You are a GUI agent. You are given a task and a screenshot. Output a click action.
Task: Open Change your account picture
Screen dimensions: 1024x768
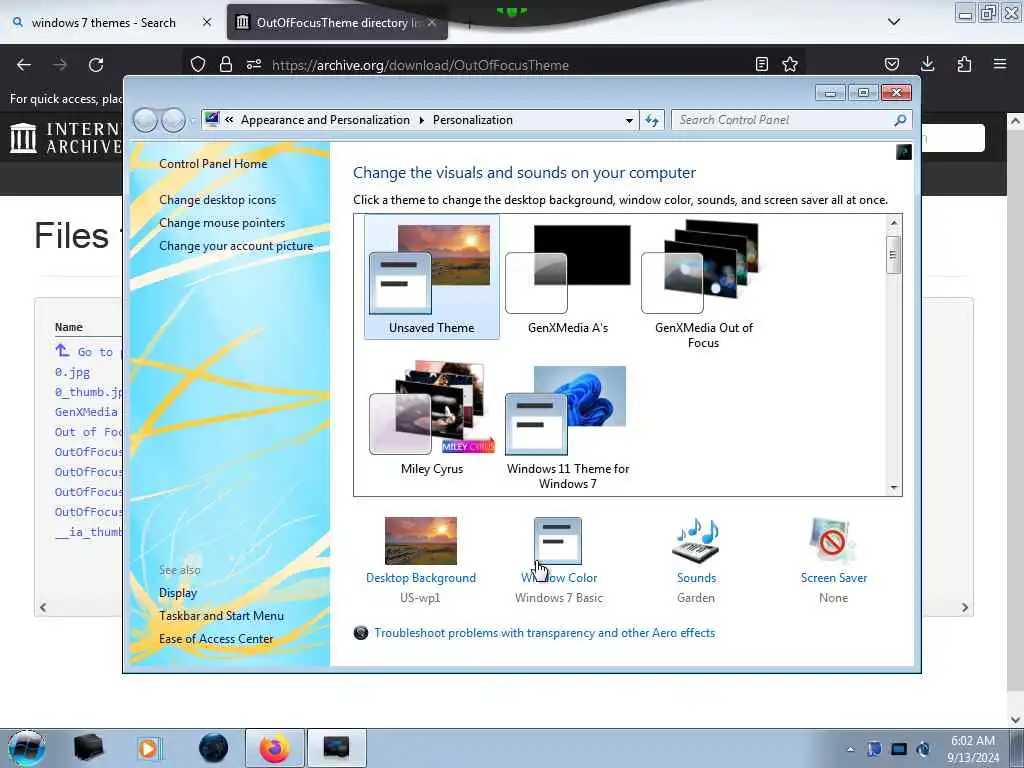pos(236,246)
